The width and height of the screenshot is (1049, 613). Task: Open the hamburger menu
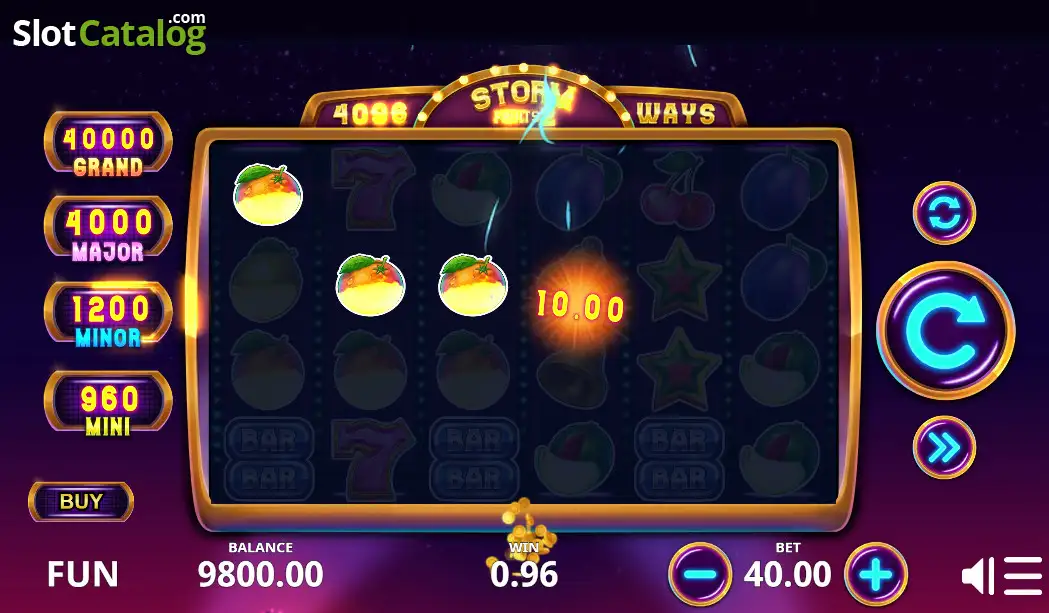1023,576
